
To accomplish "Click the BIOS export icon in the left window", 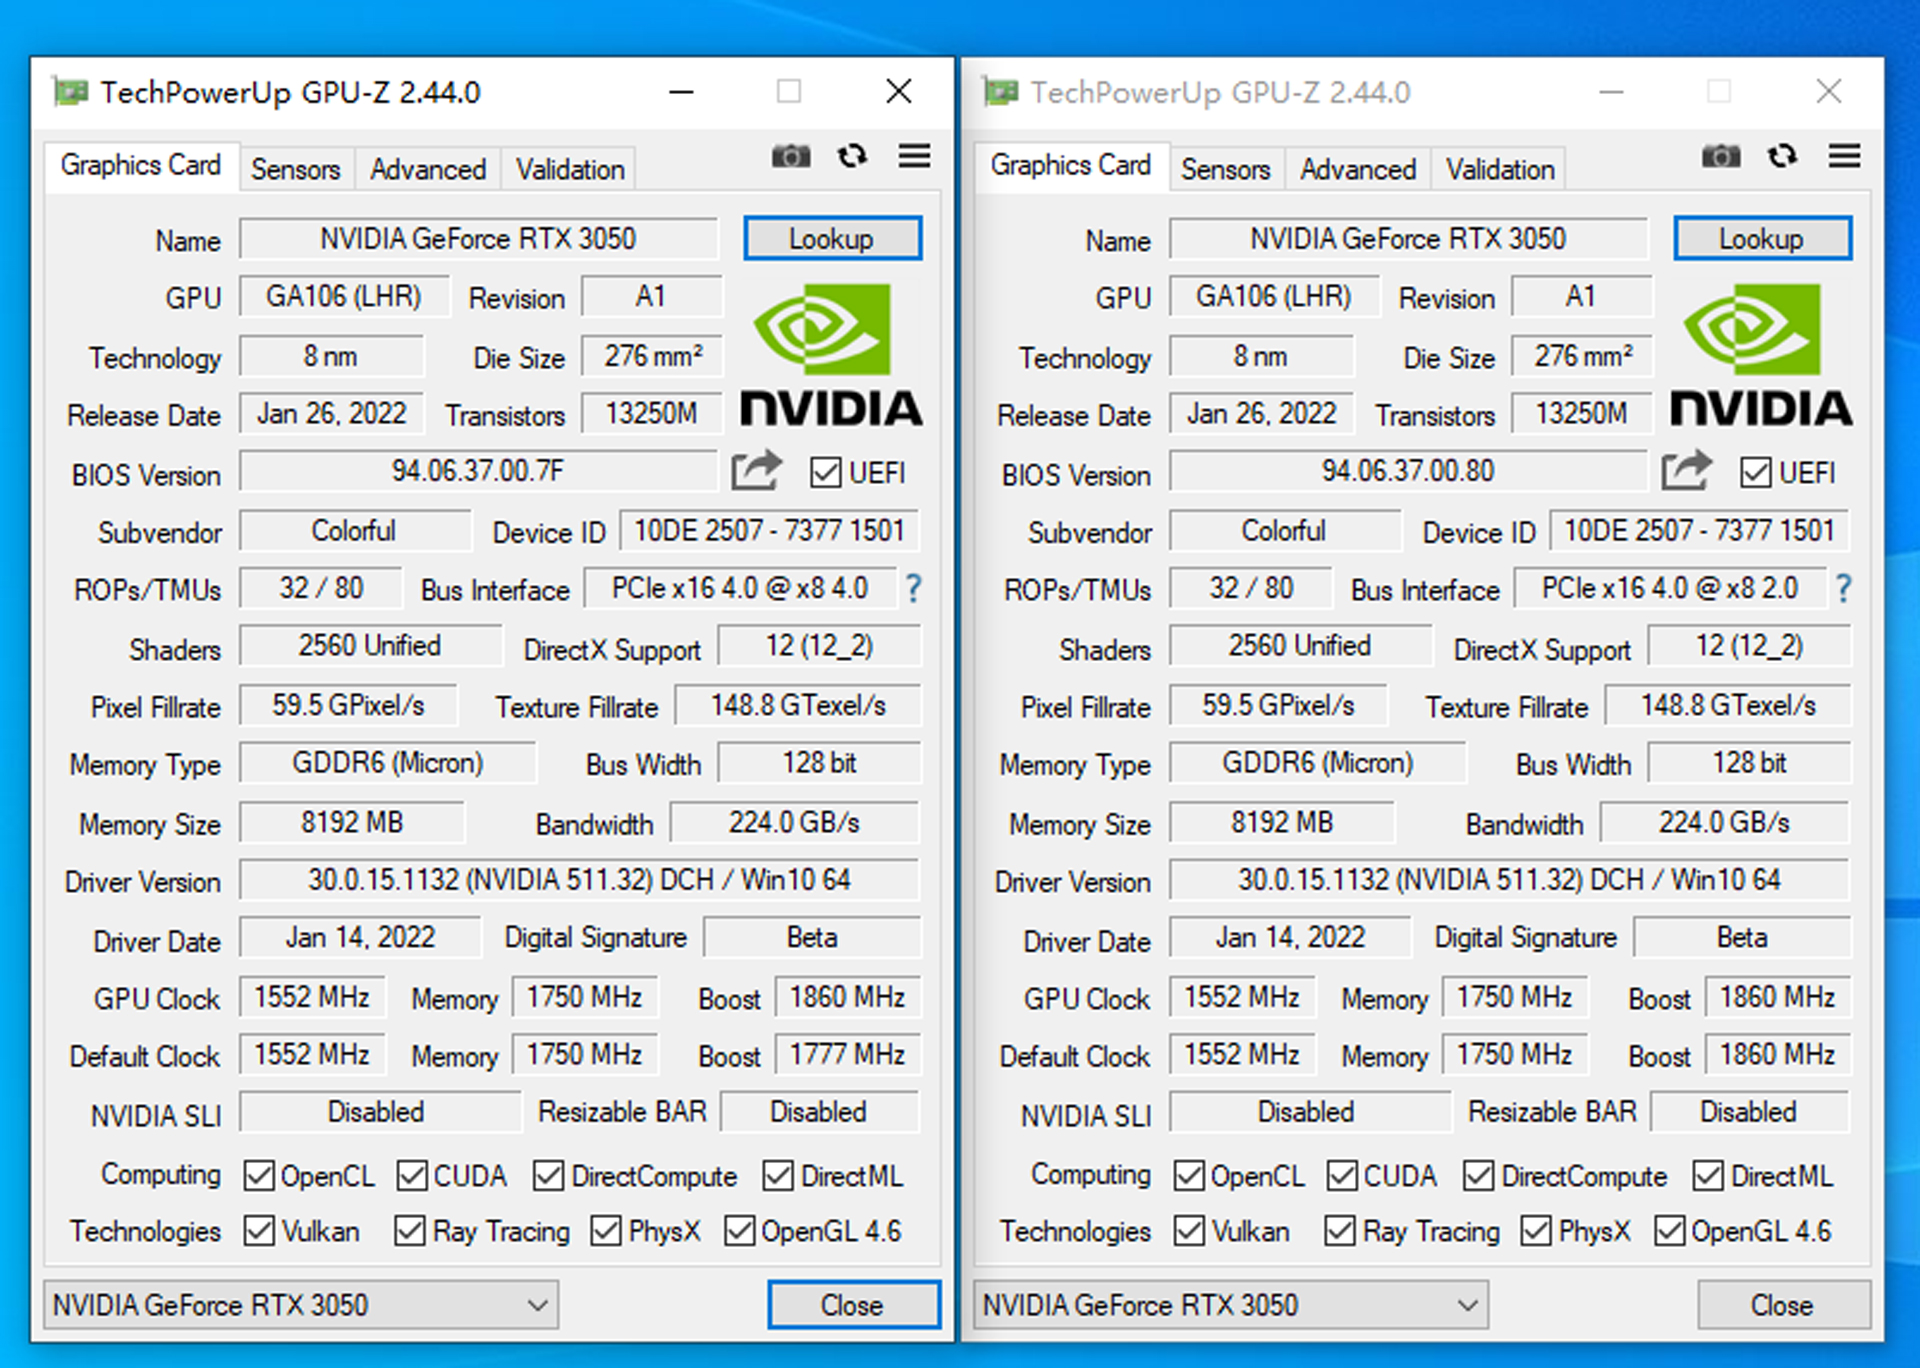I will tap(757, 470).
